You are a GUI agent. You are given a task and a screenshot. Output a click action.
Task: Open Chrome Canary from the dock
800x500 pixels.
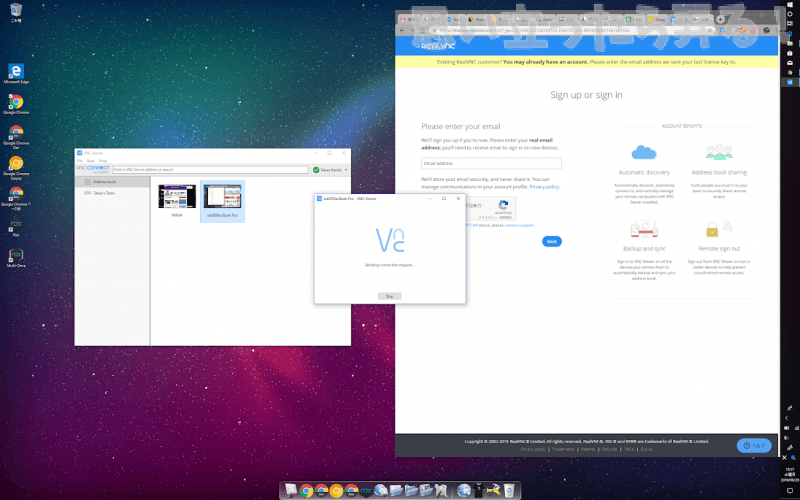tap(336, 491)
